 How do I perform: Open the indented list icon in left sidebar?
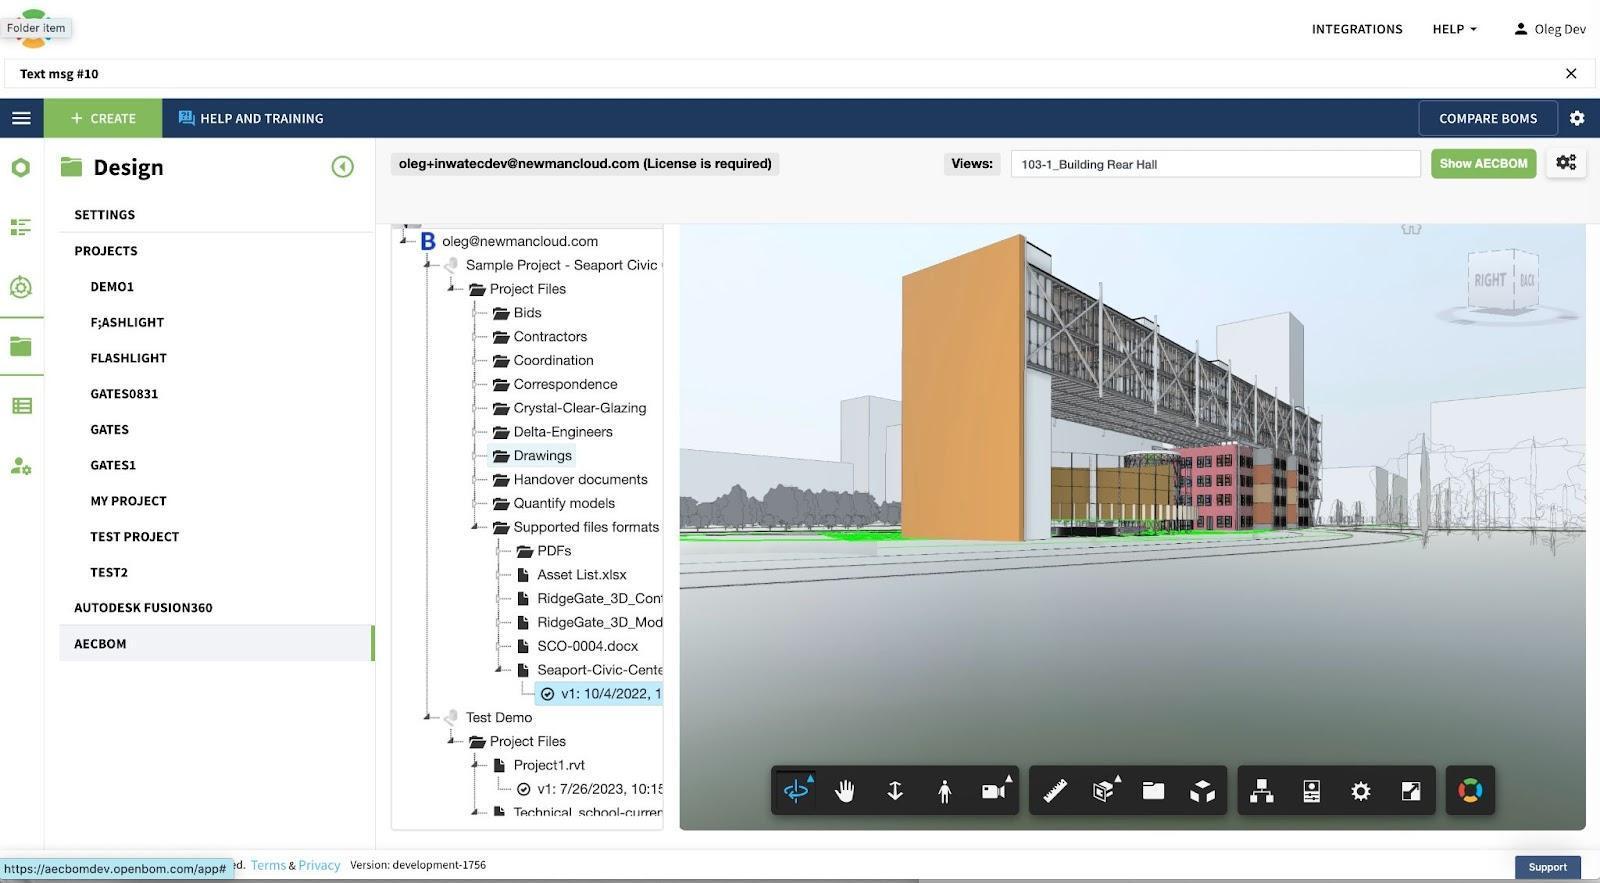(21, 227)
